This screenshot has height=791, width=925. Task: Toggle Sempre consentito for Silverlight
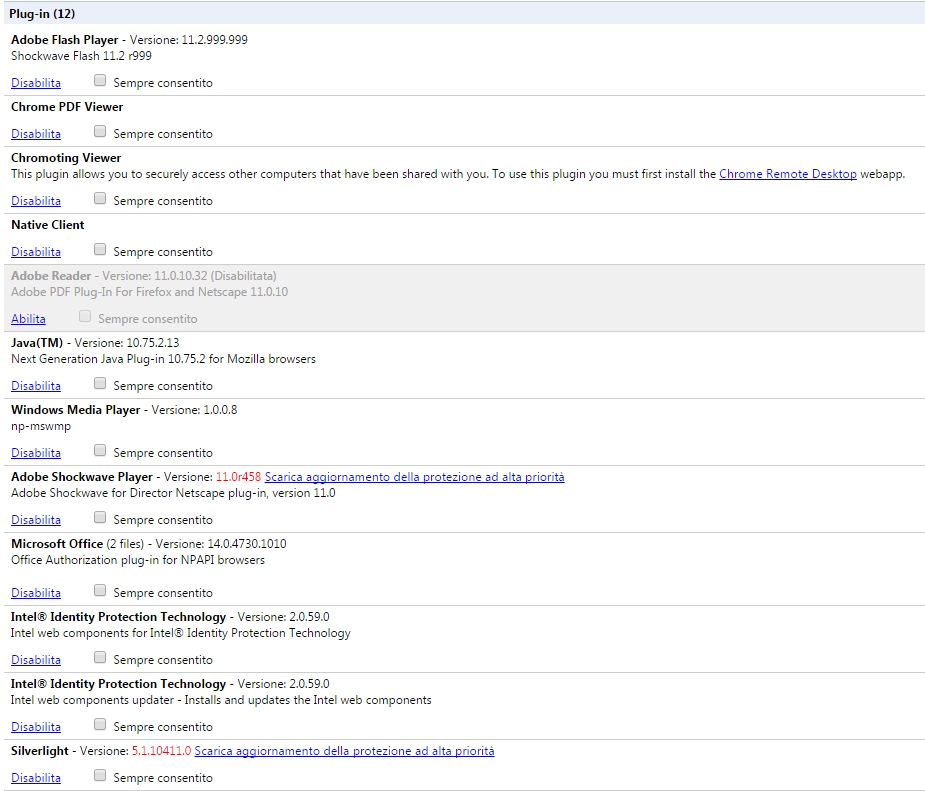[100, 775]
